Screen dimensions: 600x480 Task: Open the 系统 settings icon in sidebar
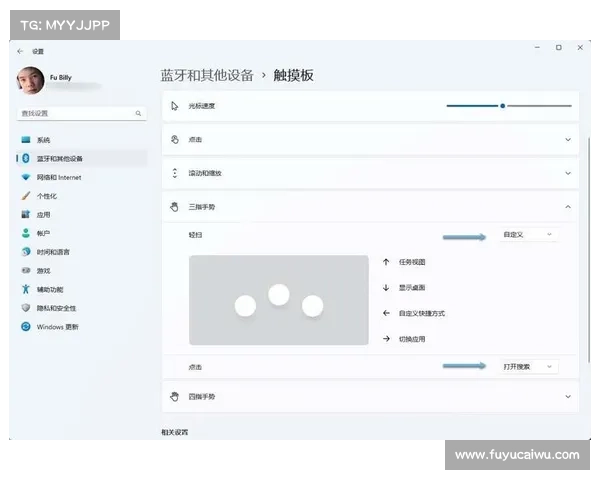[26, 140]
